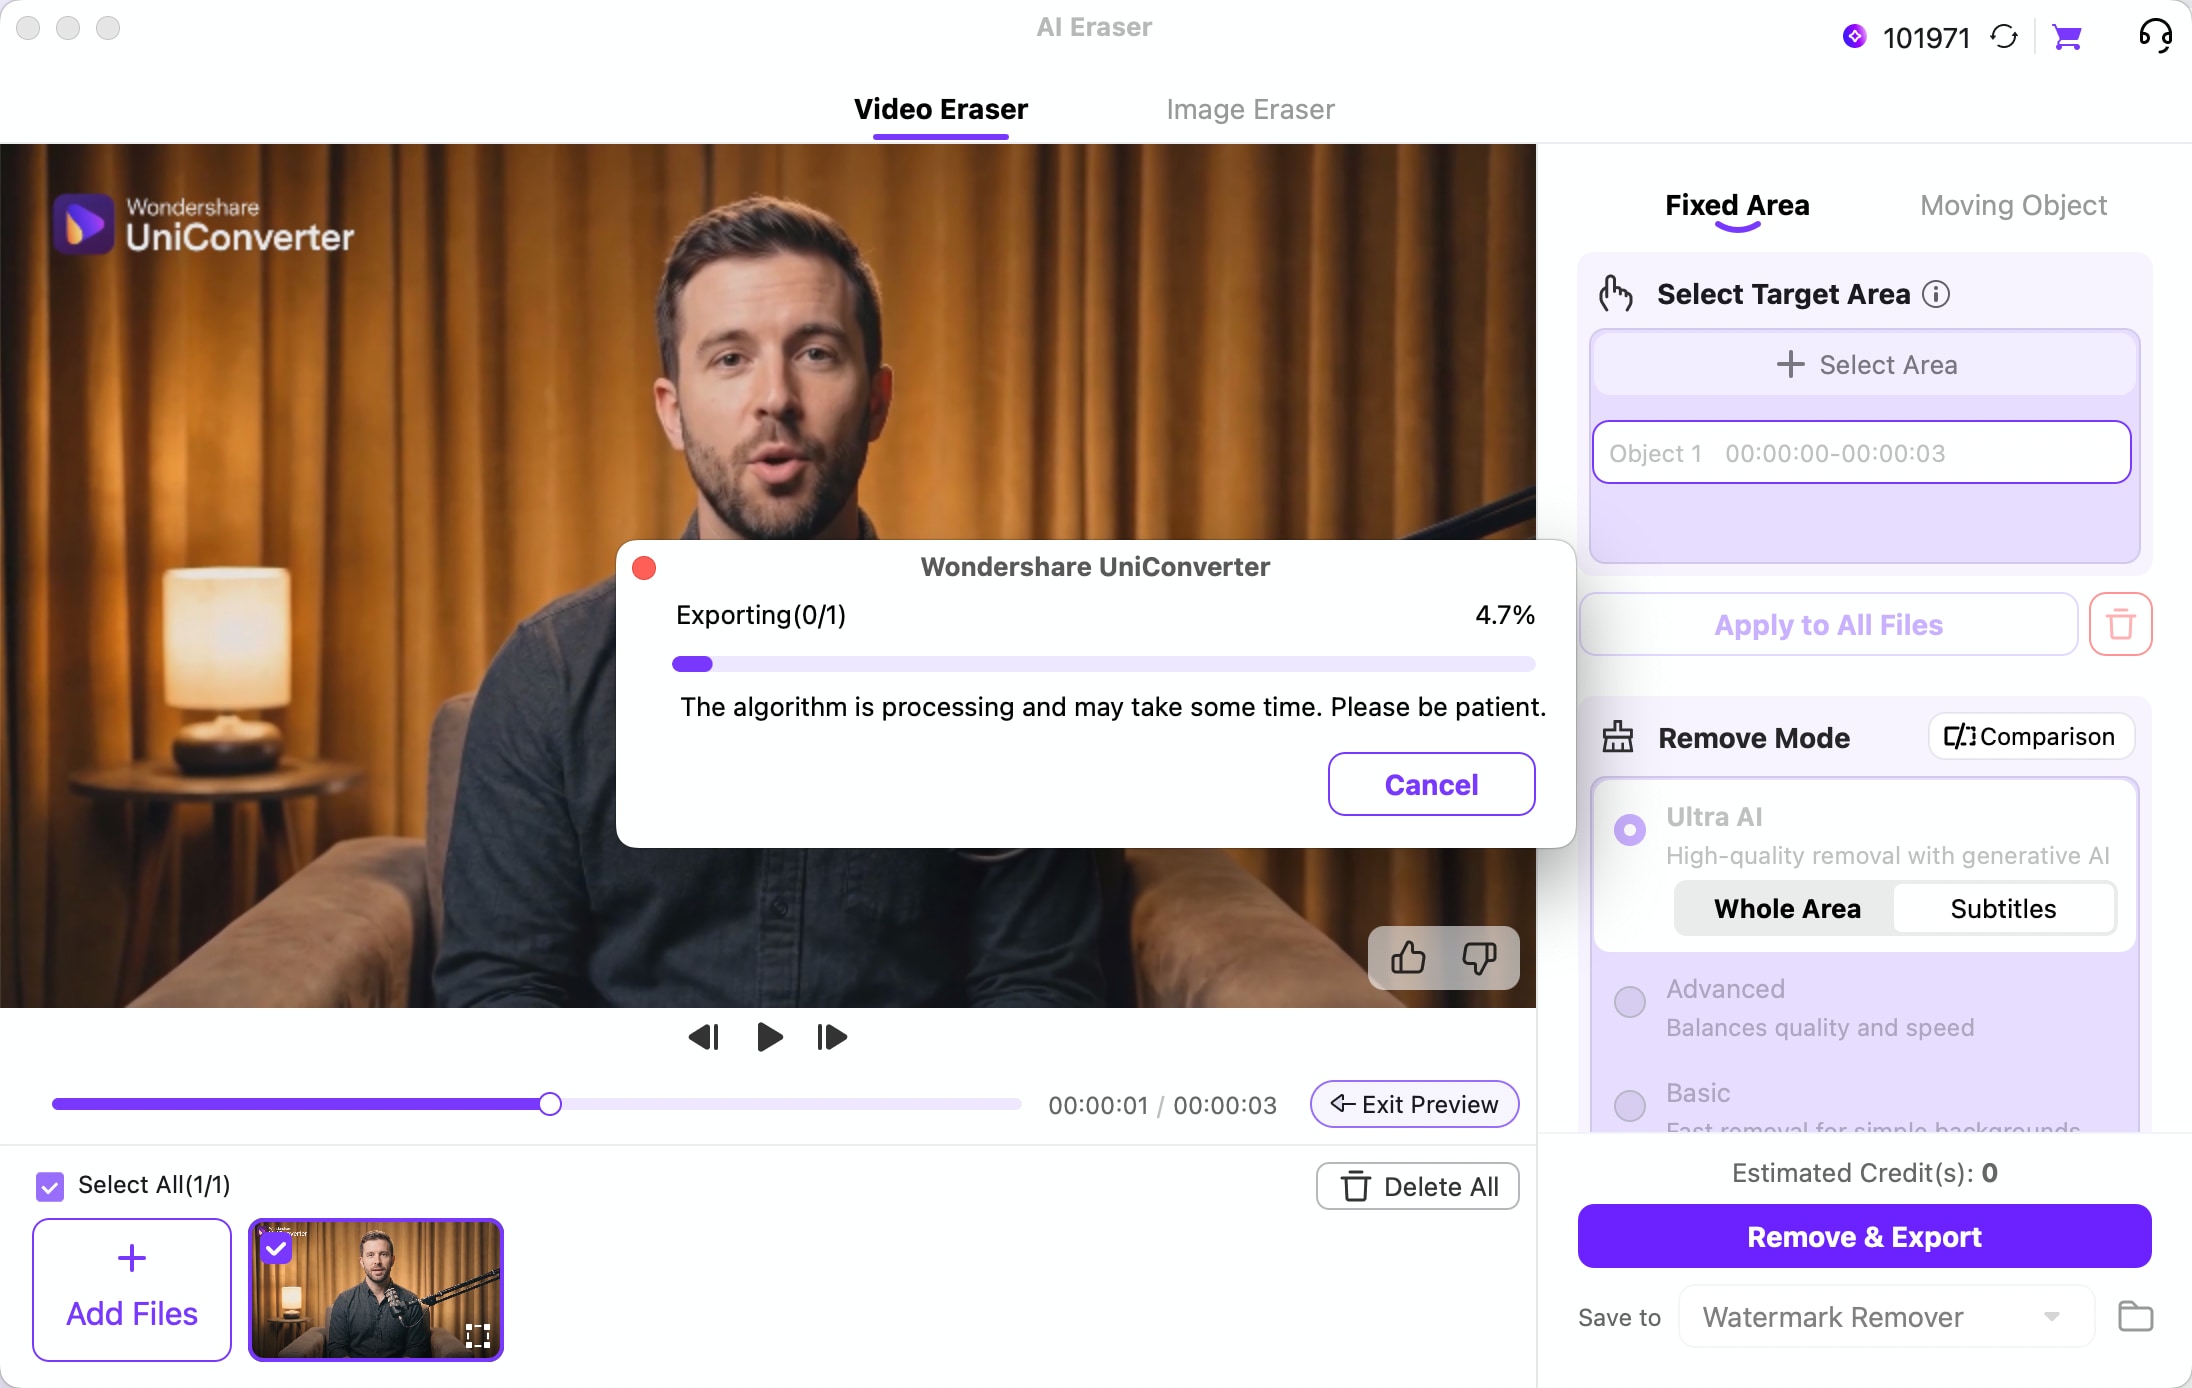Give thumbs down feedback on preview
The width and height of the screenshot is (2192, 1388).
(1479, 958)
